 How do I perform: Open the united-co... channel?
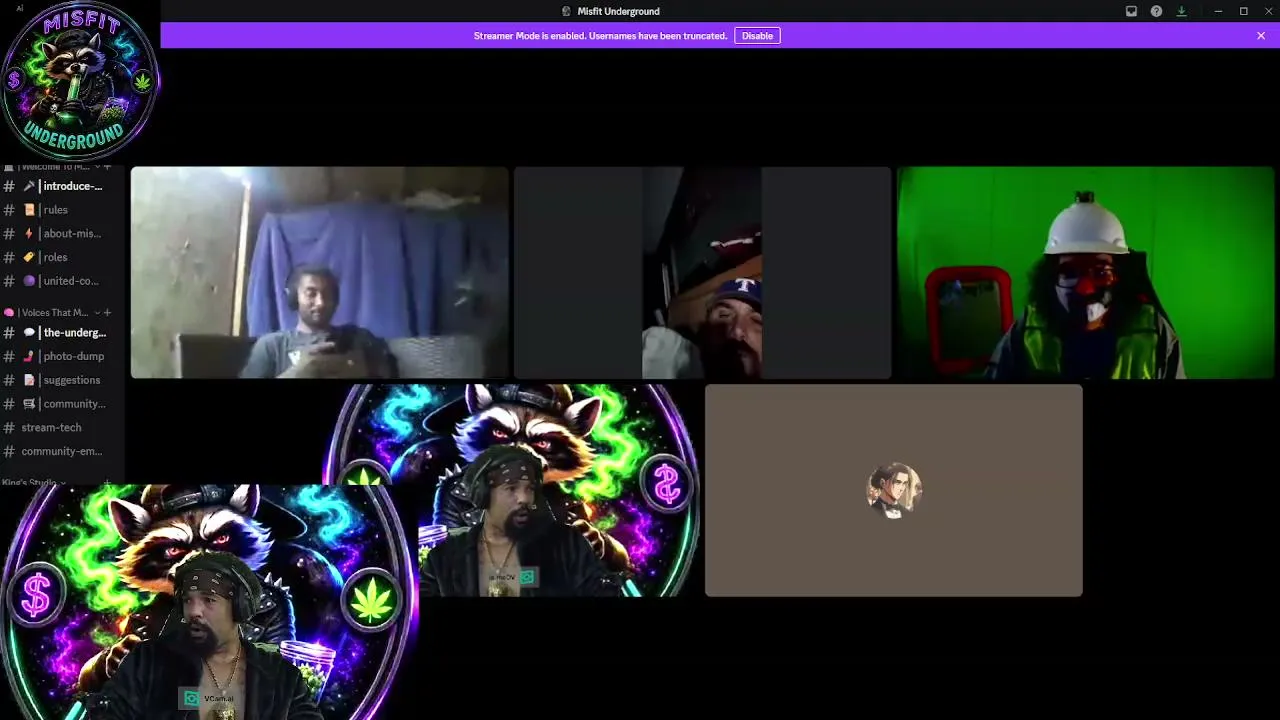(x=62, y=281)
